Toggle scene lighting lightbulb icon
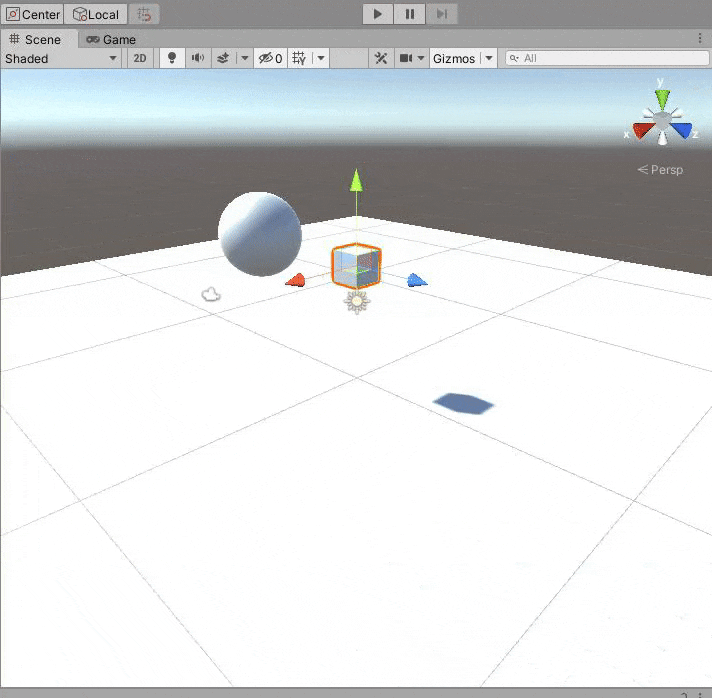 pos(172,58)
